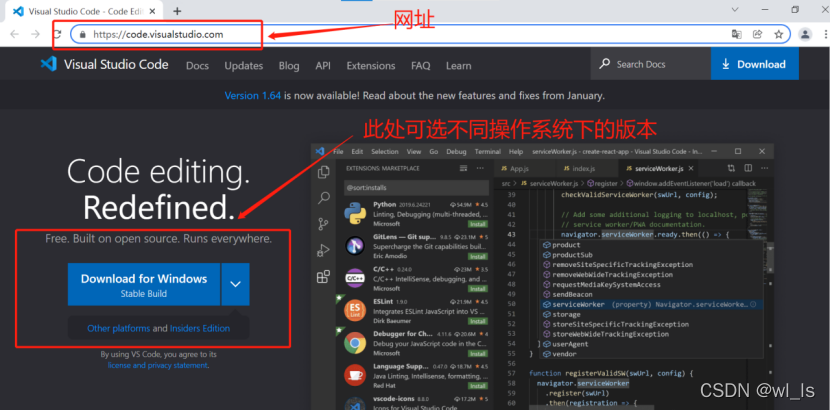This screenshot has height=410, width=831.
Task: Reload the page with the refresh icon
Action: (x=57, y=34)
